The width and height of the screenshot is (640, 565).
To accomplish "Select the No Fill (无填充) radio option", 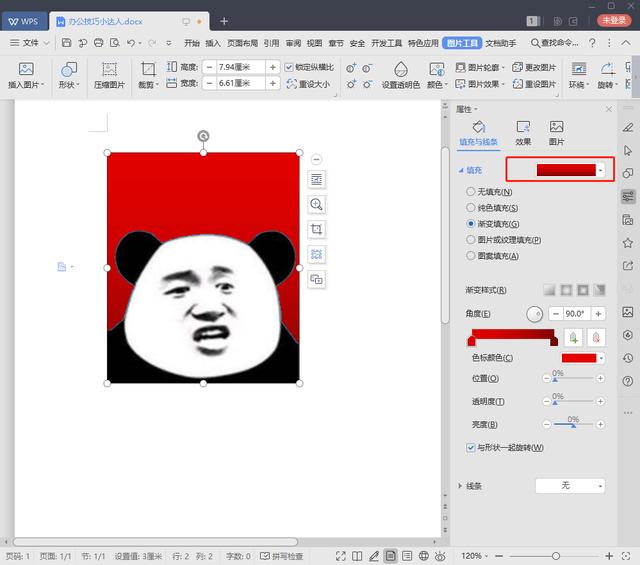I will pos(471,192).
